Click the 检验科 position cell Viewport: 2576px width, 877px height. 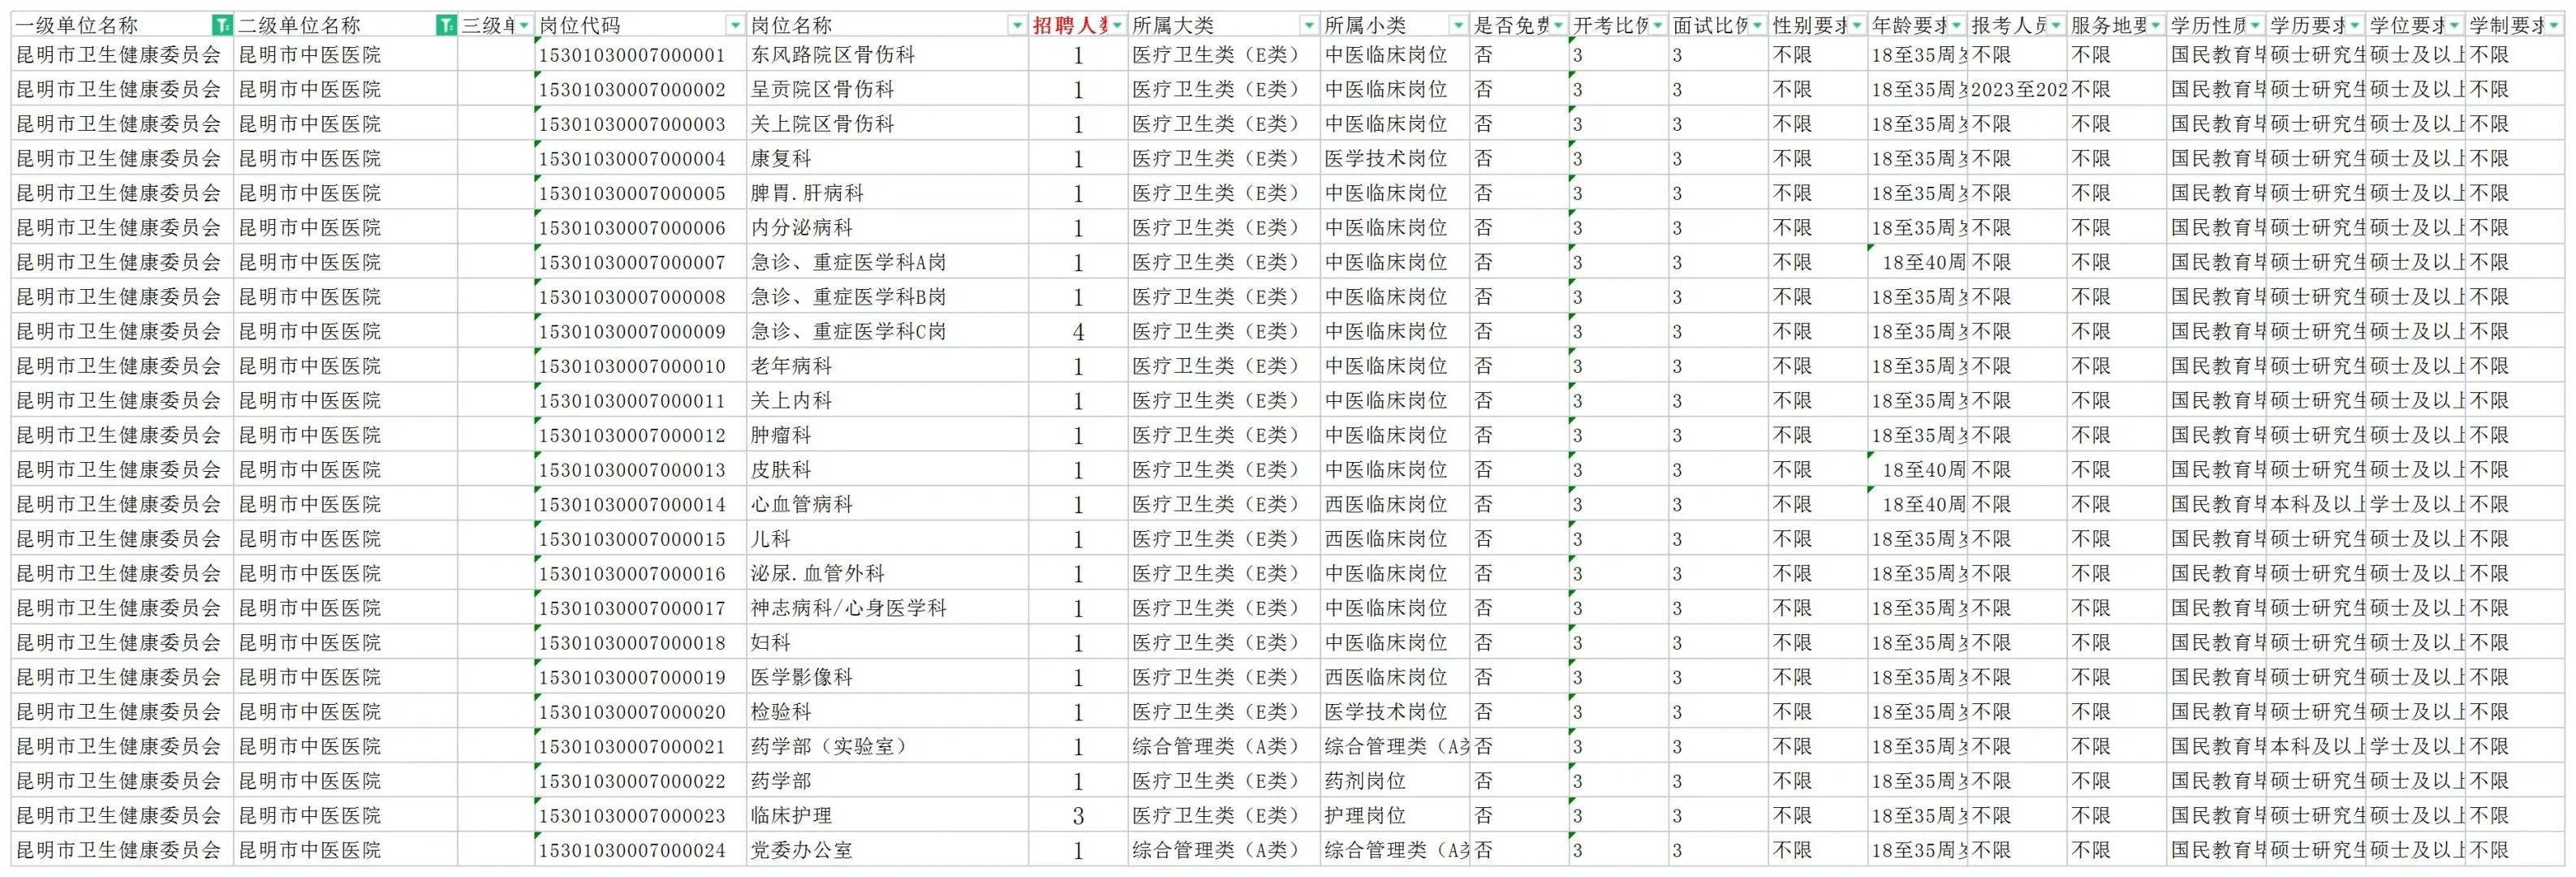point(887,712)
